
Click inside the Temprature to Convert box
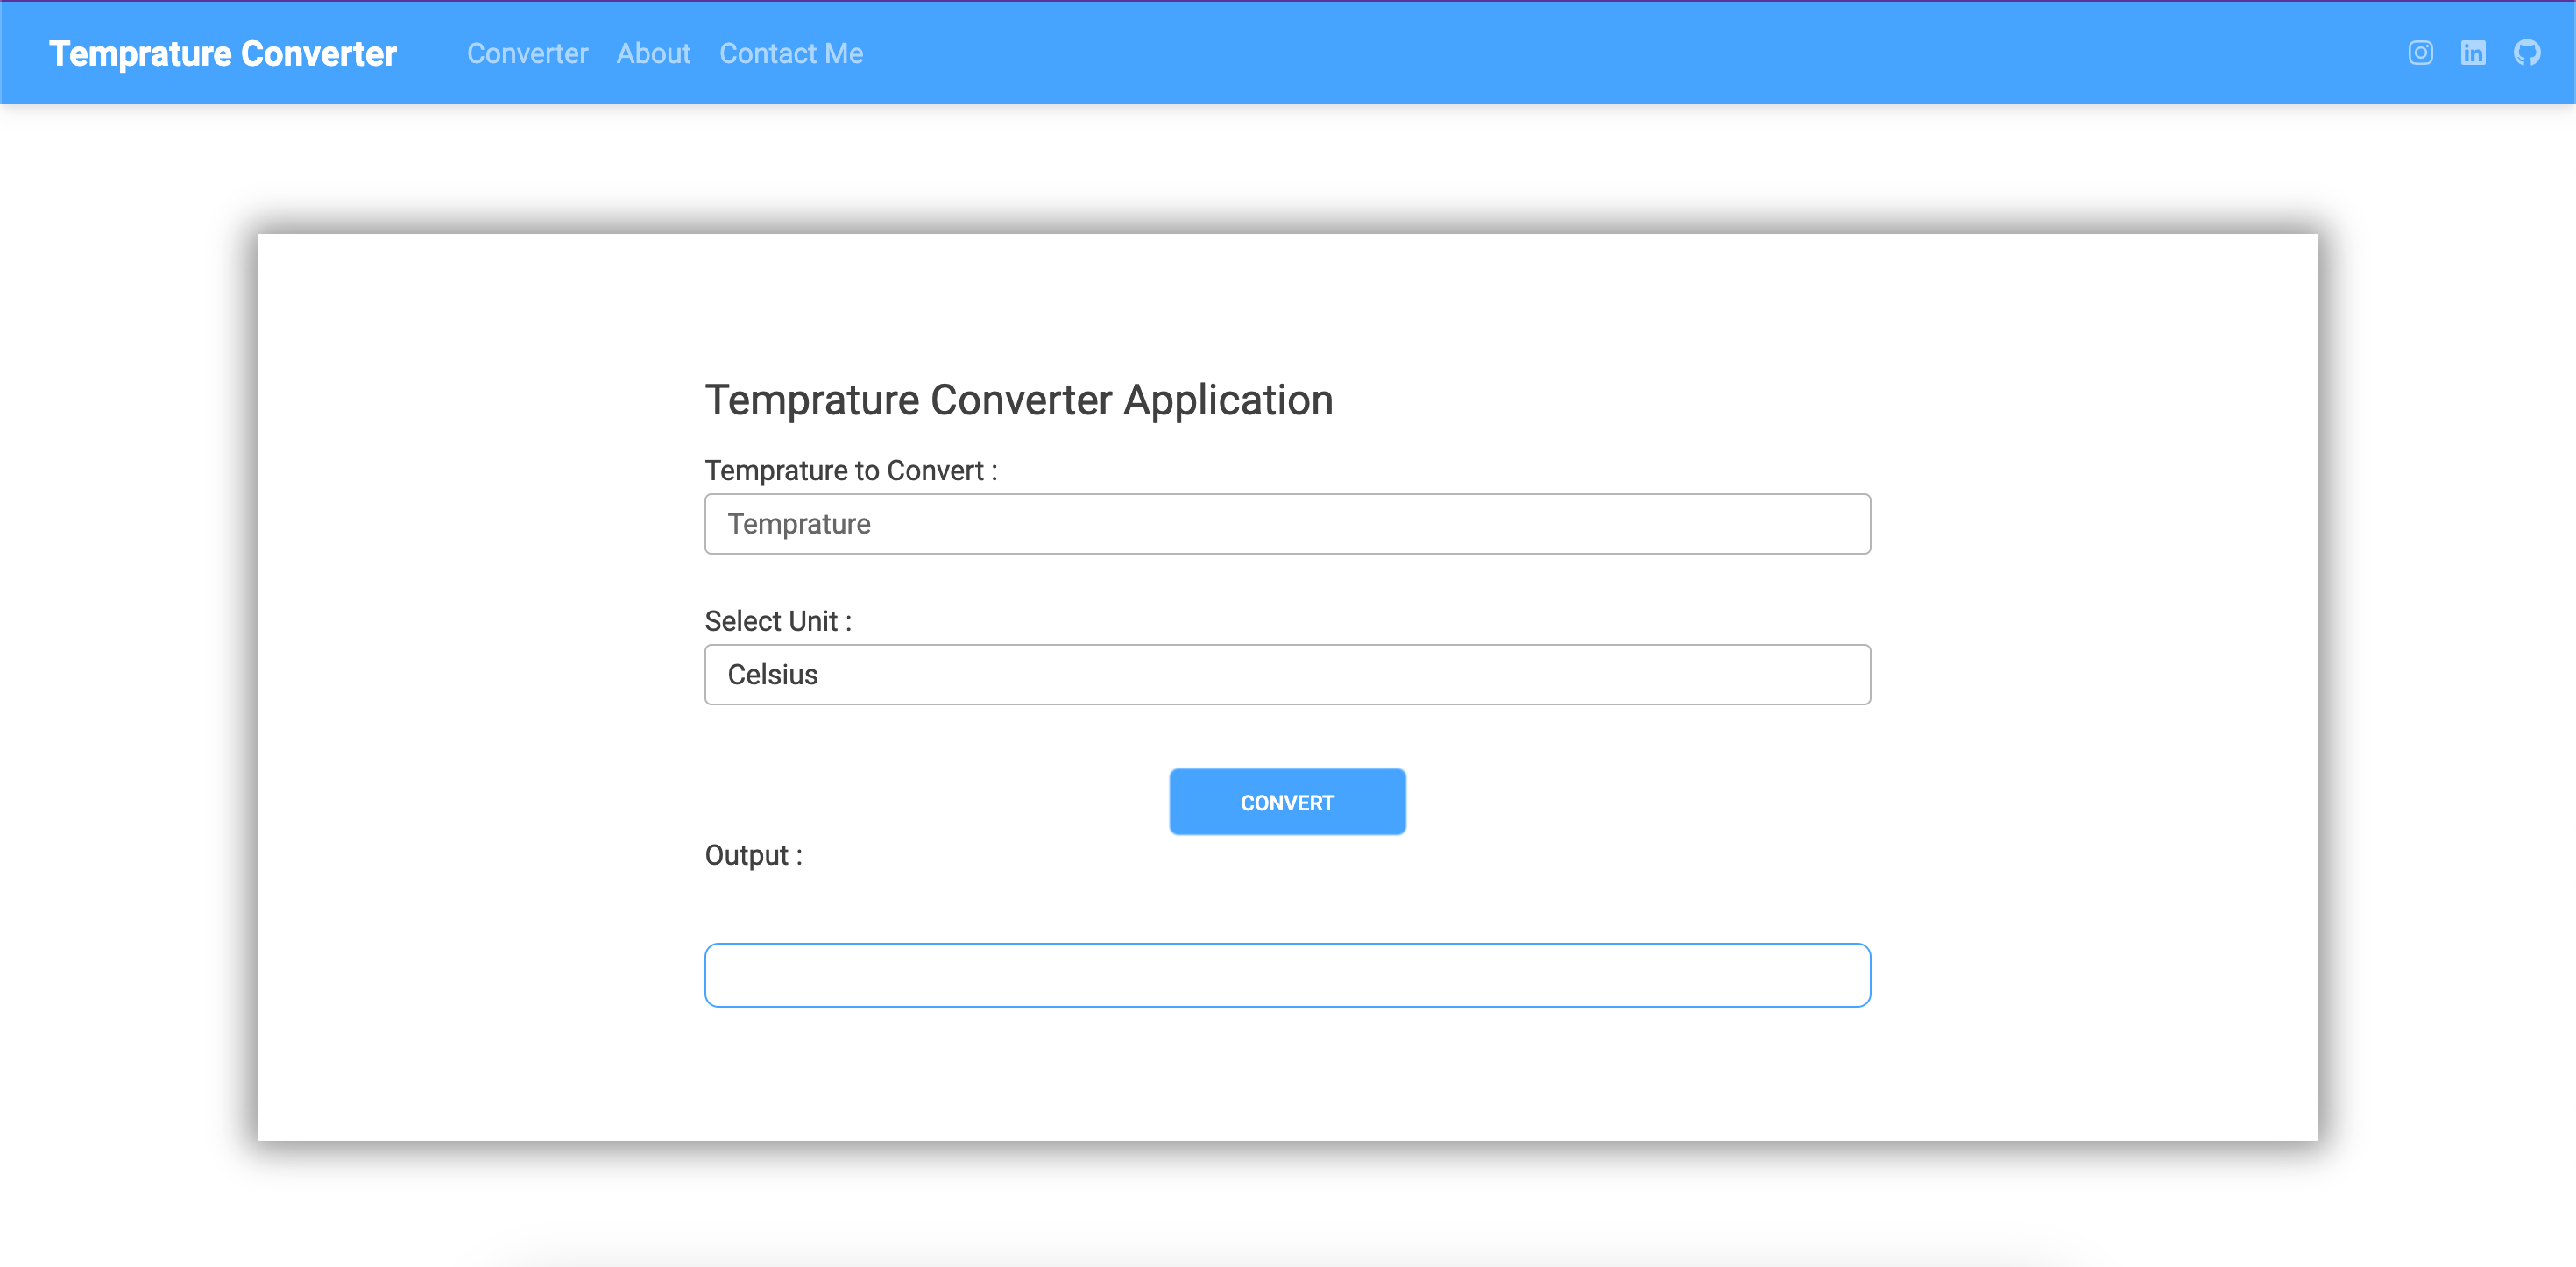click(1287, 523)
